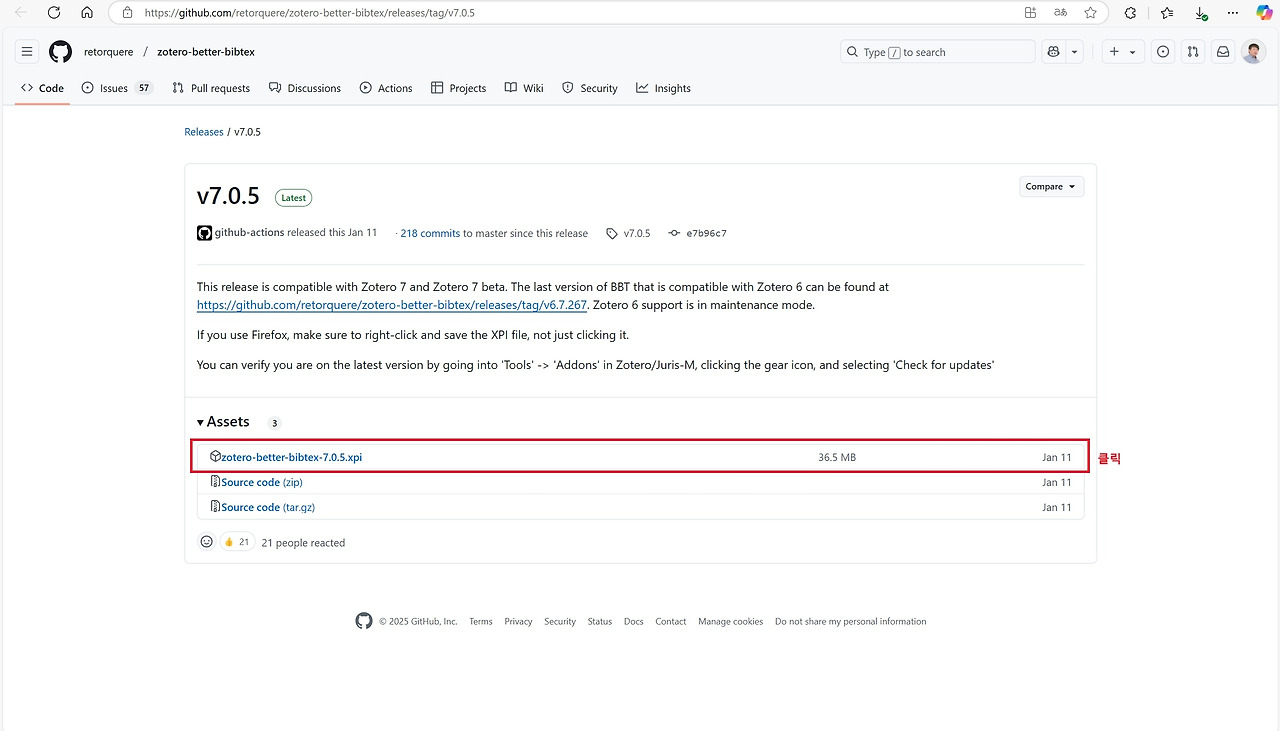Go to GitHub homepage via header logo
Screen dimensions: 1280x731
(x=60, y=52)
